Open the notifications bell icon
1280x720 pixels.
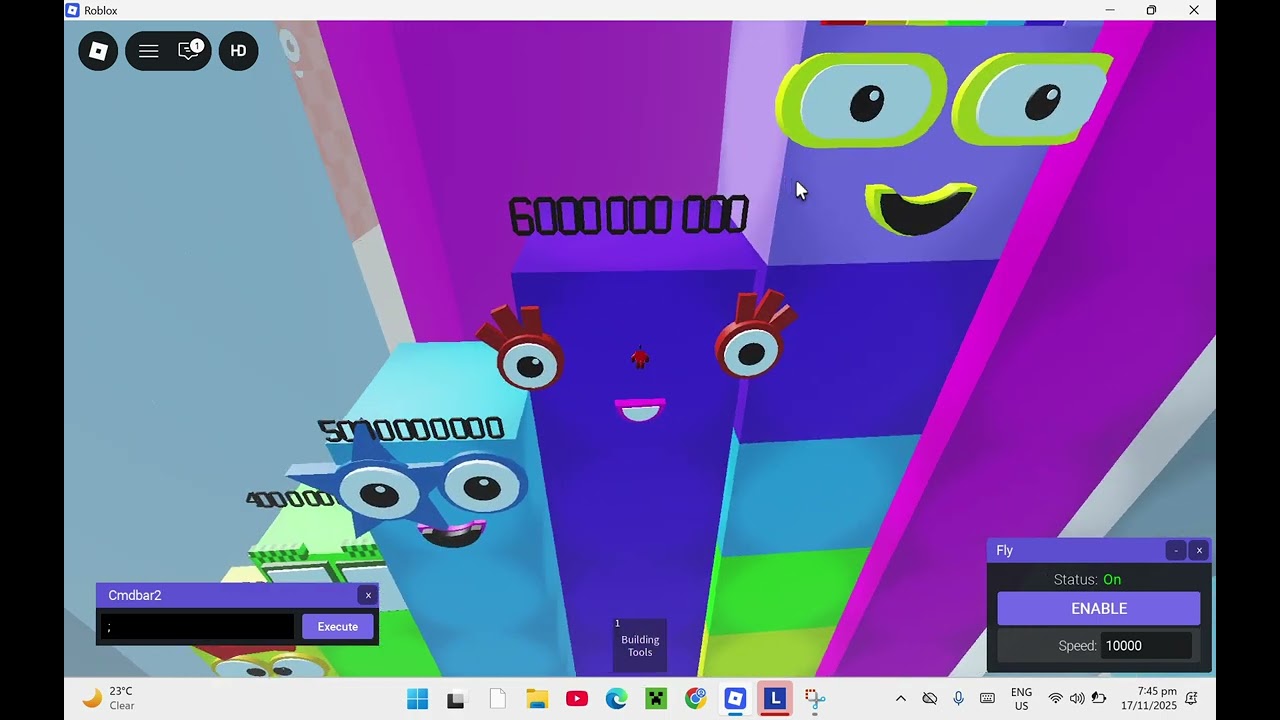pyautogui.click(x=1192, y=699)
